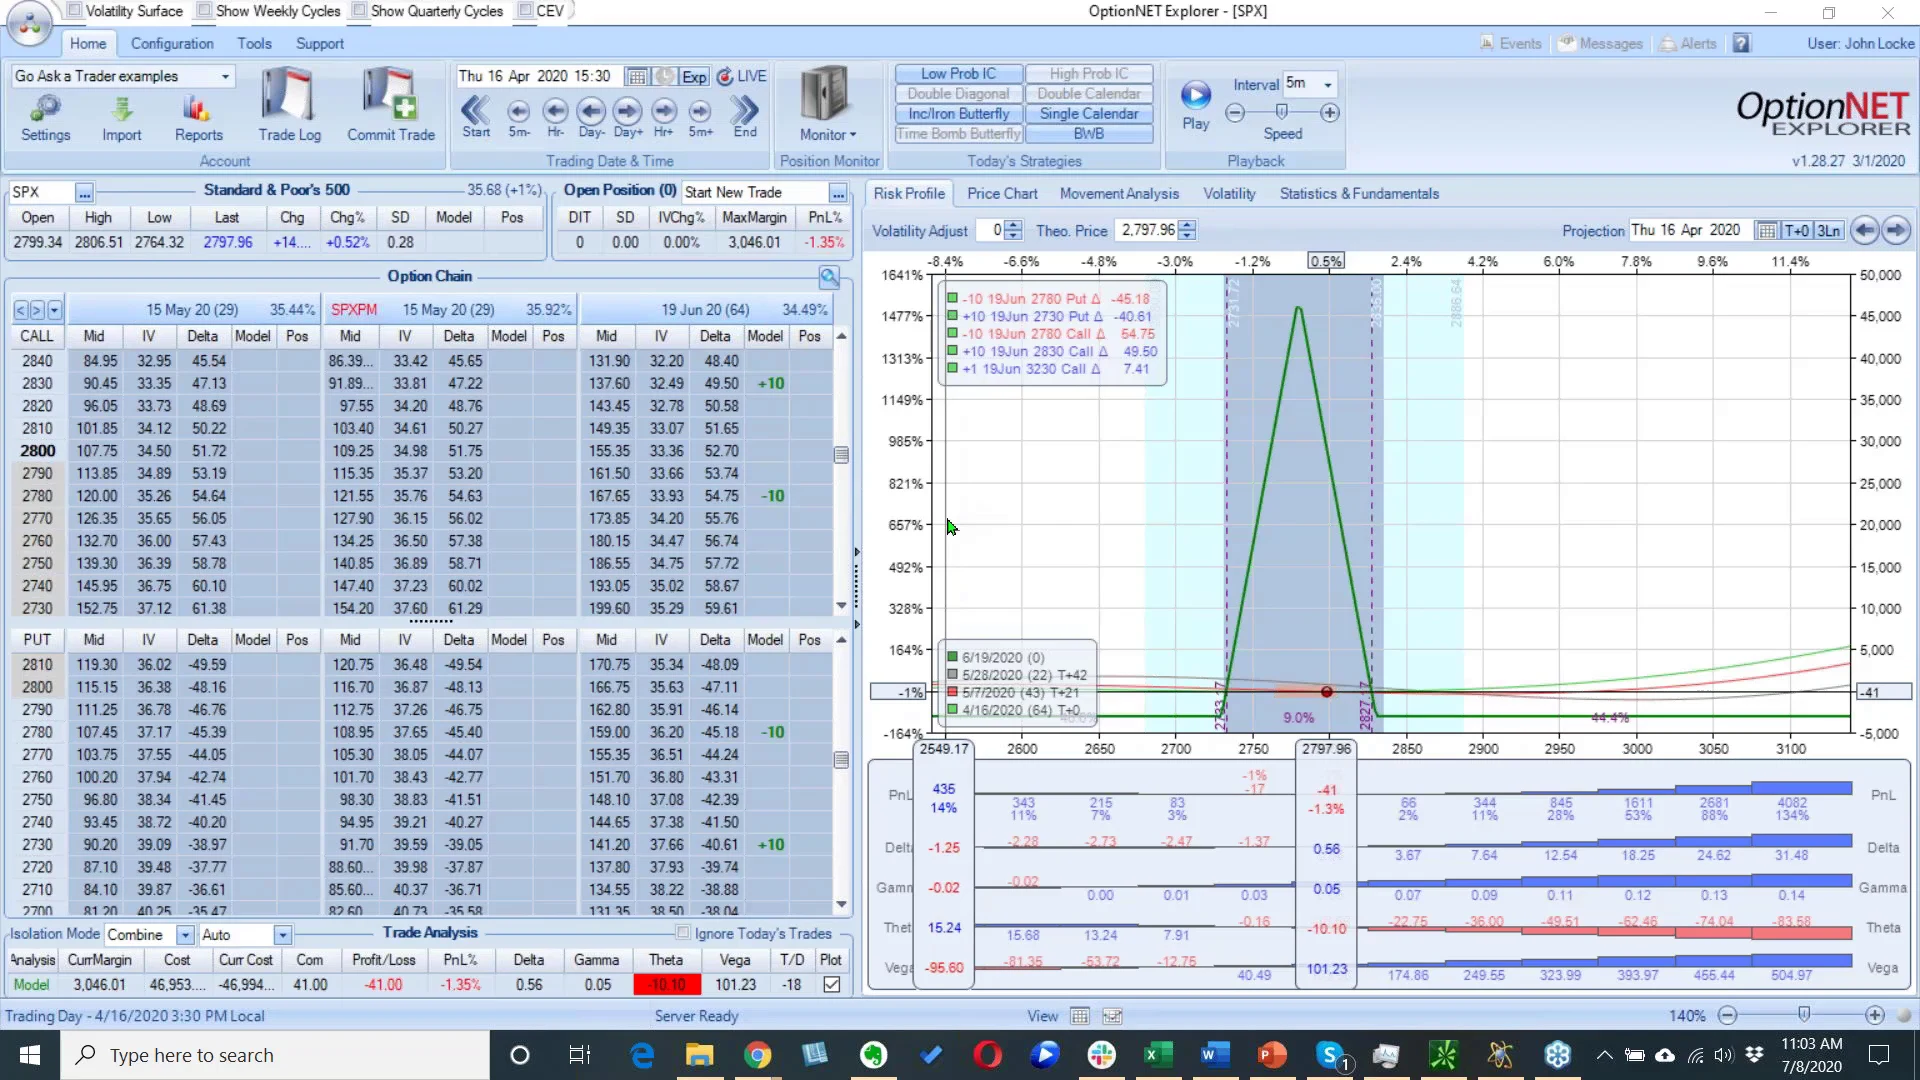Click the Theo. Price input field
The width and height of the screenshot is (1920, 1080).
[x=1147, y=231]
